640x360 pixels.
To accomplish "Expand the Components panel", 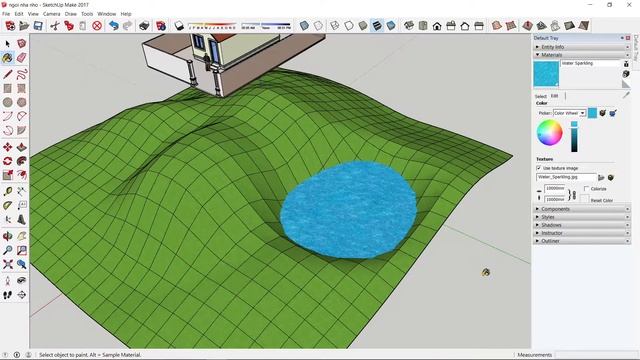I will tap(581, 209).
